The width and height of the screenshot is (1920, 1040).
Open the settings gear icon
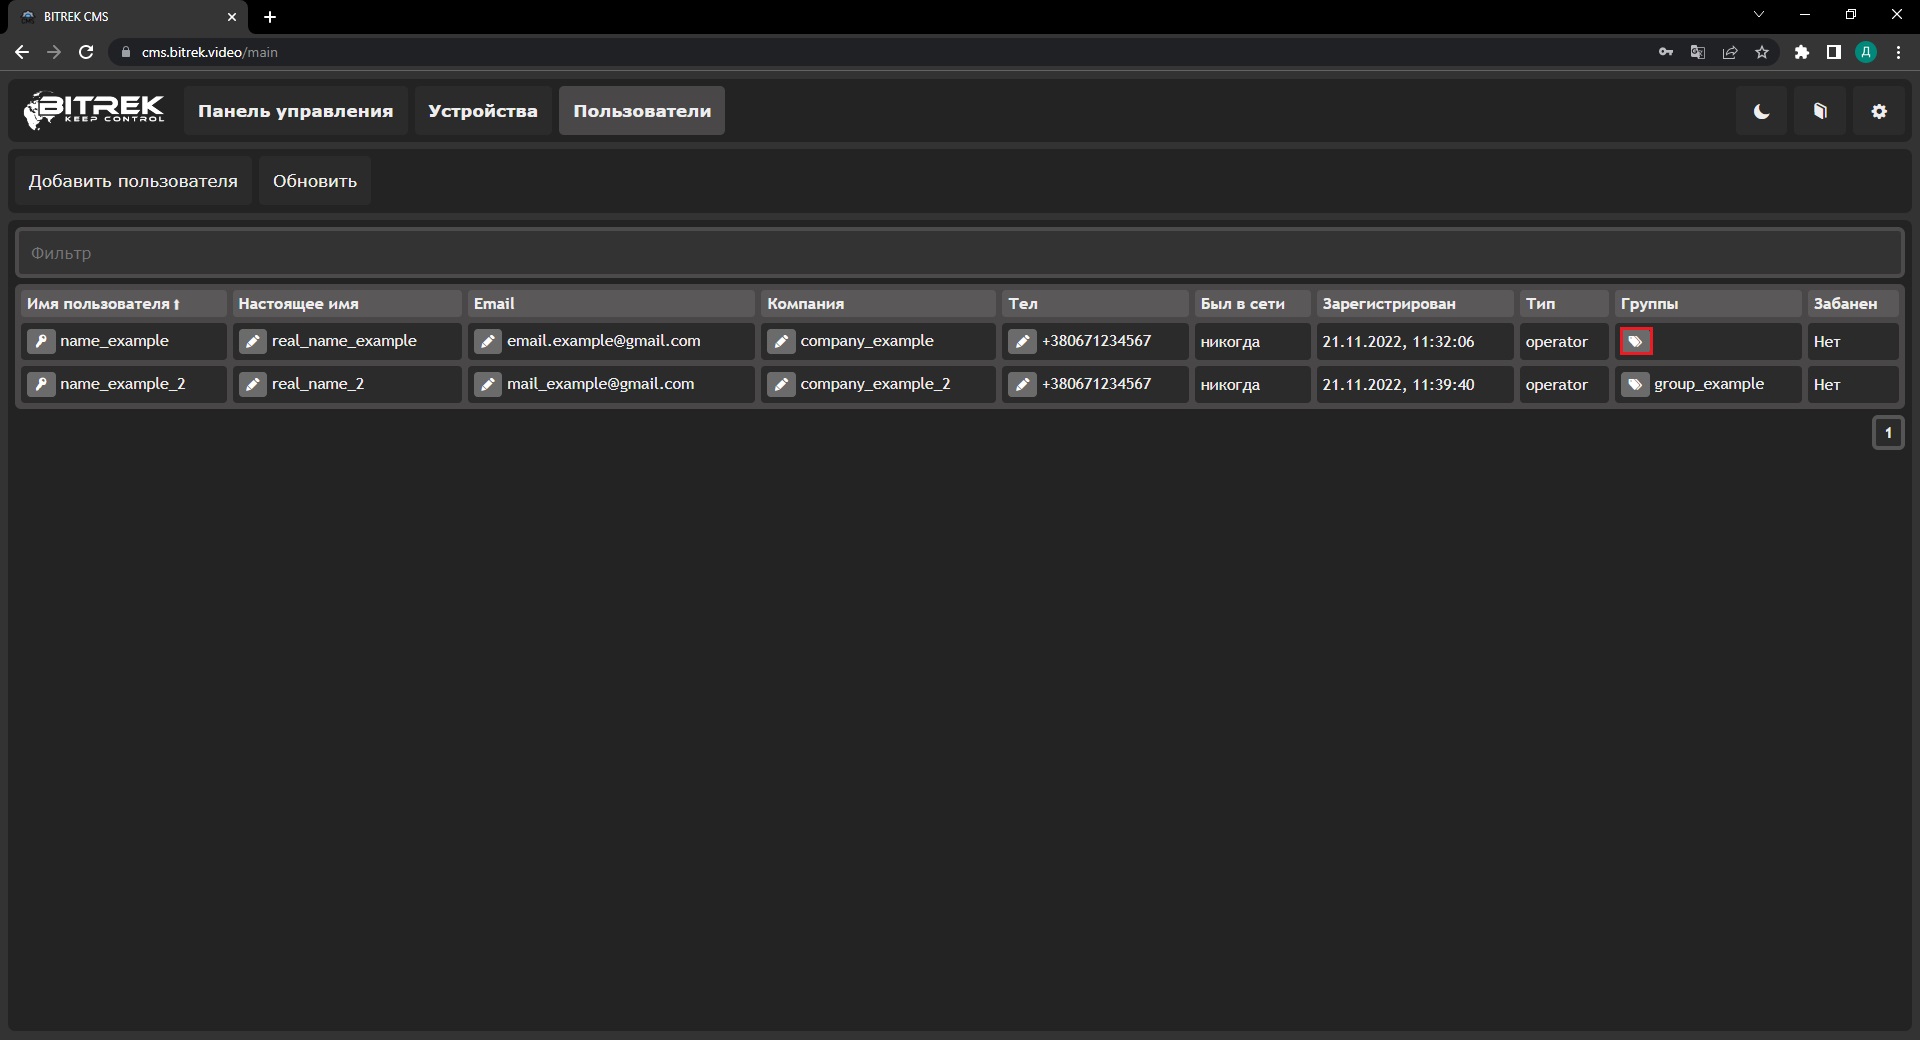[1879, 111]
